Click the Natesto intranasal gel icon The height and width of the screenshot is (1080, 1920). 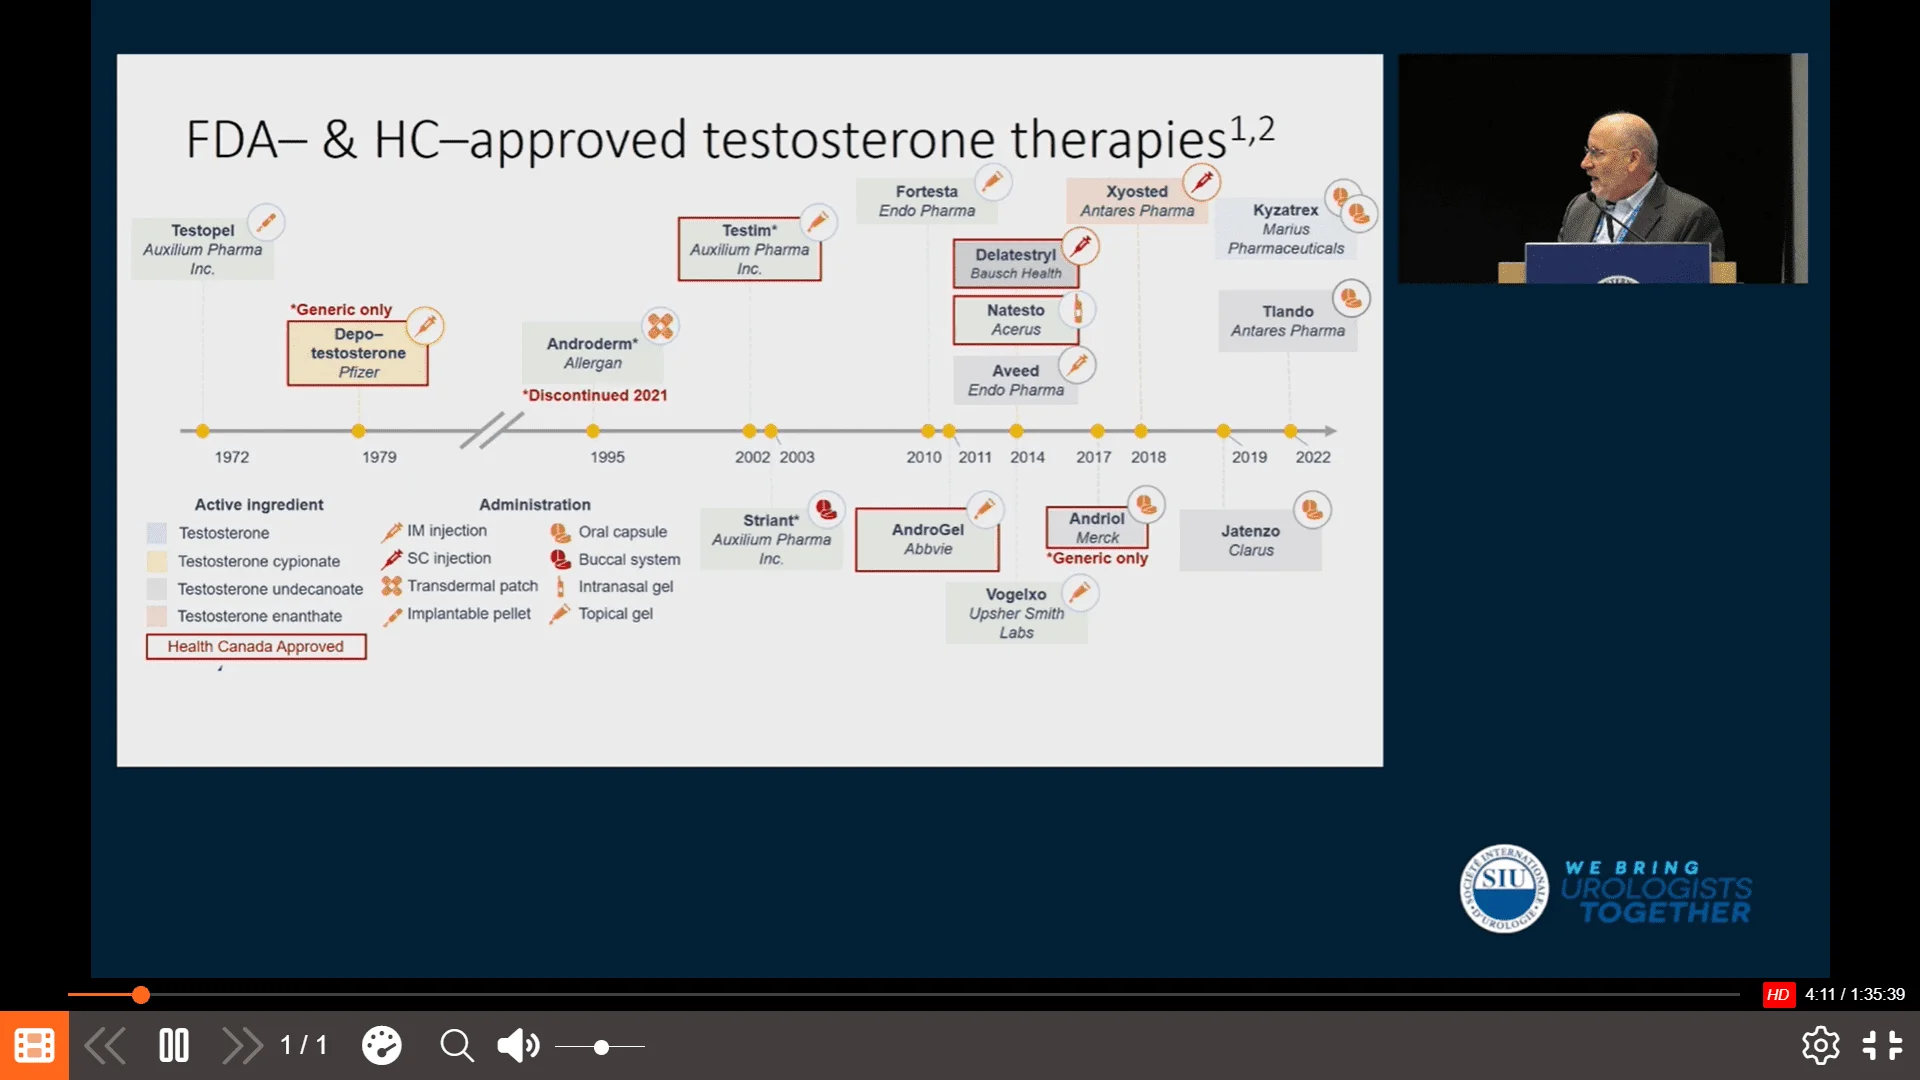(x=1077, y=309)
